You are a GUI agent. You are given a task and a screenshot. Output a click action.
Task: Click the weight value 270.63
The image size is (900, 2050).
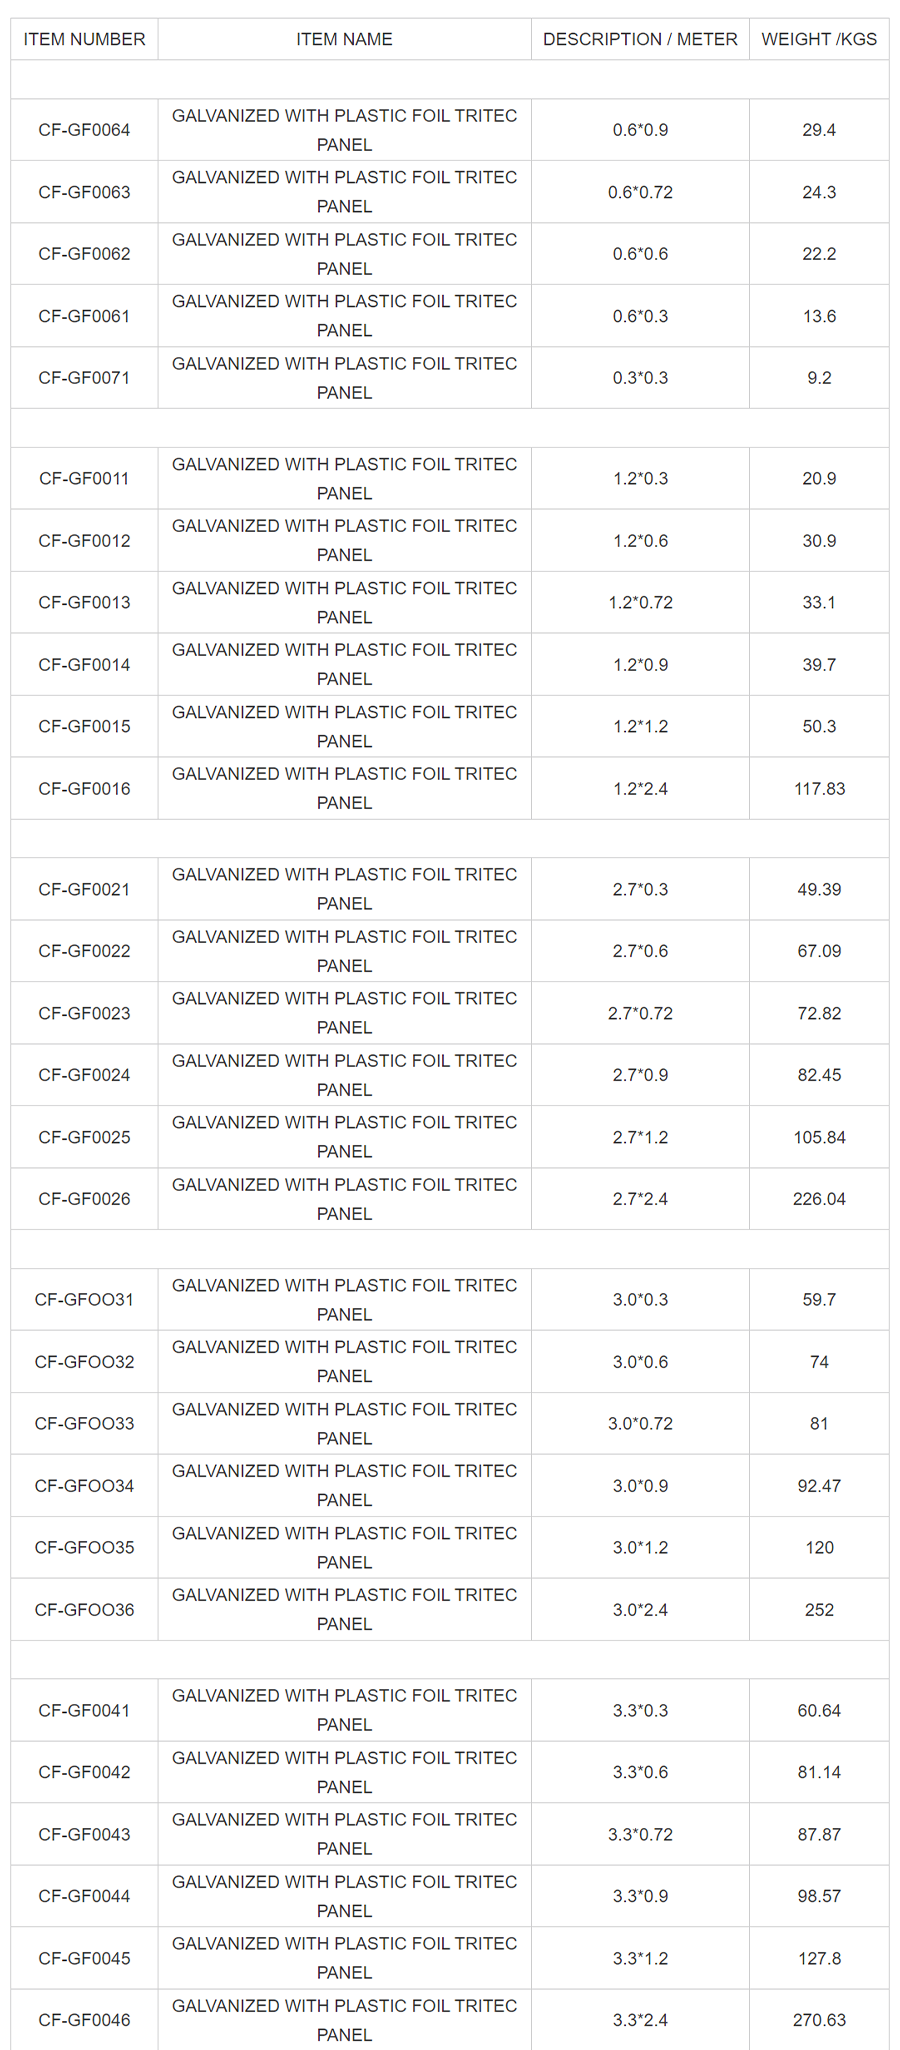pyautogui.click(x=819, y=2020)
